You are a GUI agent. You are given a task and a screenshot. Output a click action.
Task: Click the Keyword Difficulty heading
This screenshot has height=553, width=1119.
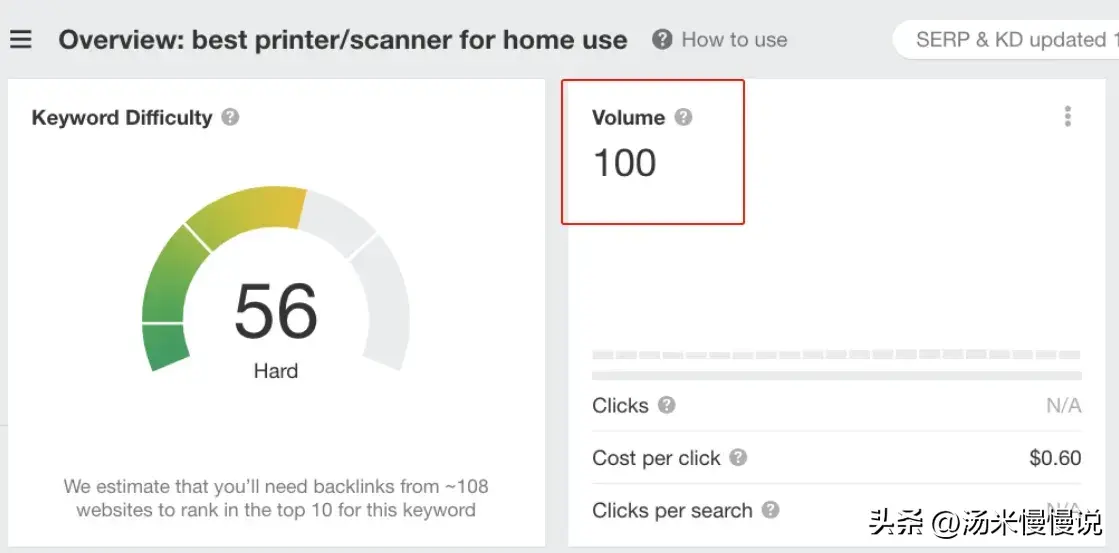(x=122, y=117)
